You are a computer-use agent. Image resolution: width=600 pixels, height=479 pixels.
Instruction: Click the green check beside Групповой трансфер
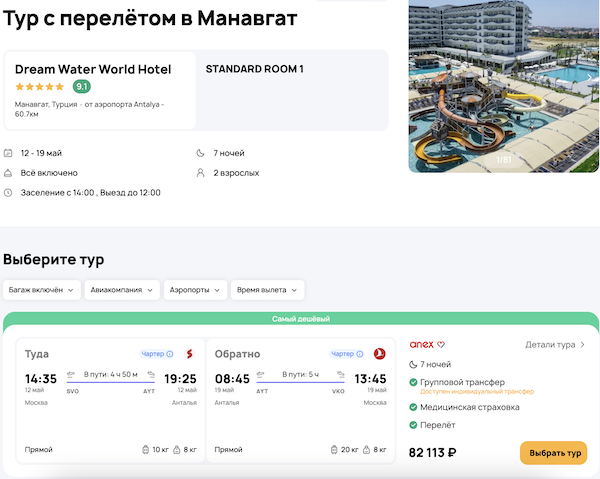tap(414, 382)
